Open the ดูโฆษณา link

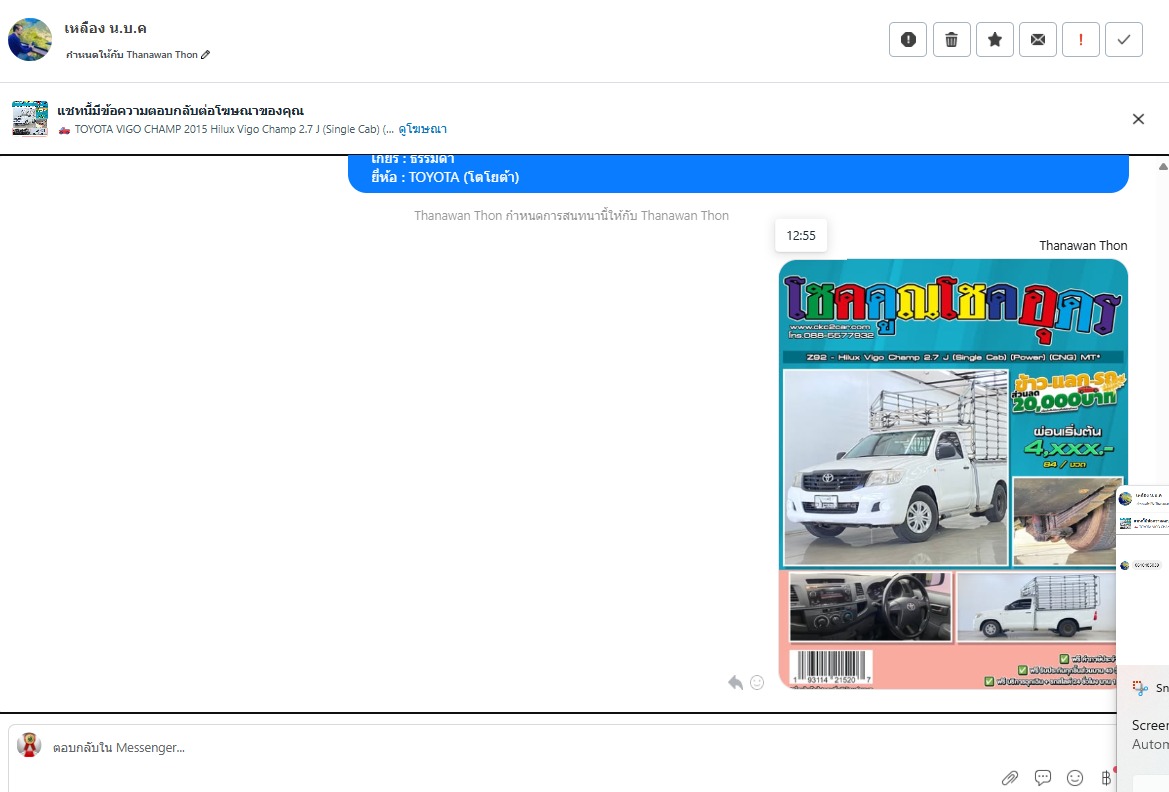(422, 129)
